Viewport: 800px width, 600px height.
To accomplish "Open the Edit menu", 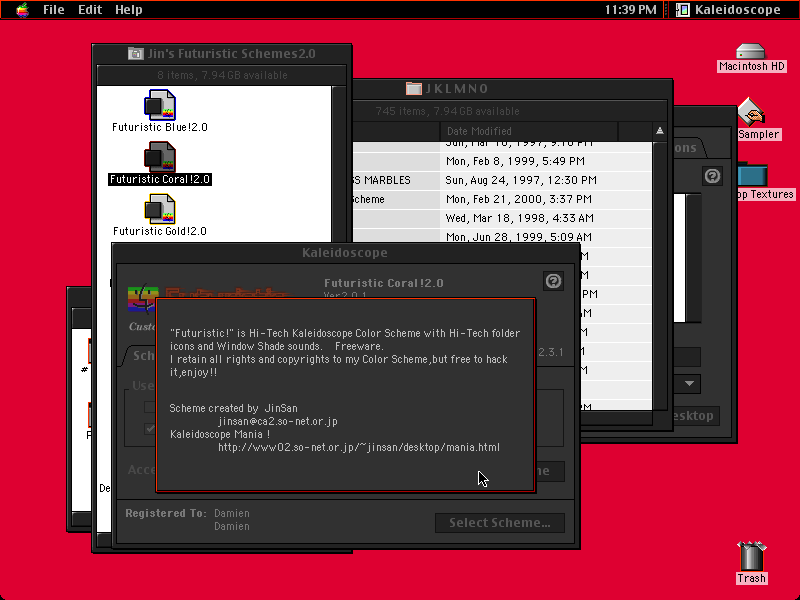I will click(90, 10).
